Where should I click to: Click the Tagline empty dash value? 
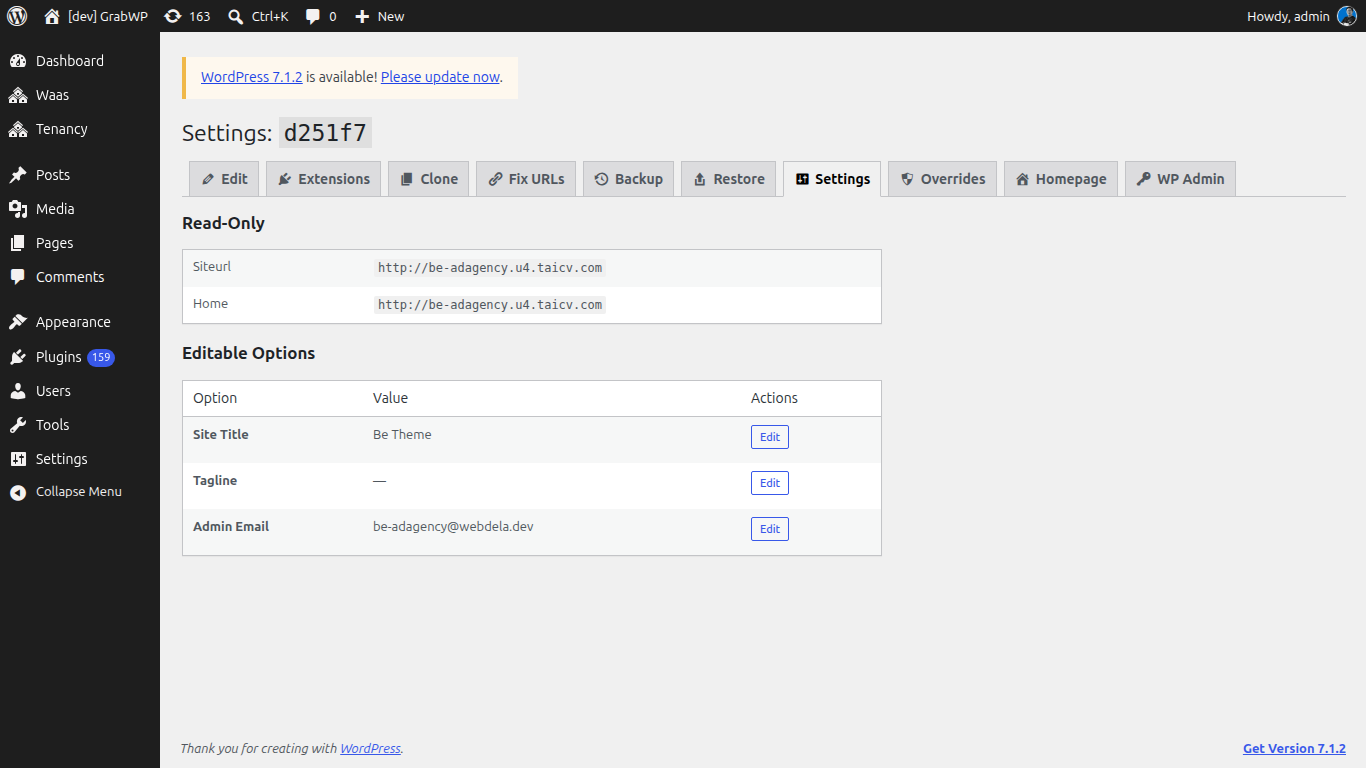[379, 481]
